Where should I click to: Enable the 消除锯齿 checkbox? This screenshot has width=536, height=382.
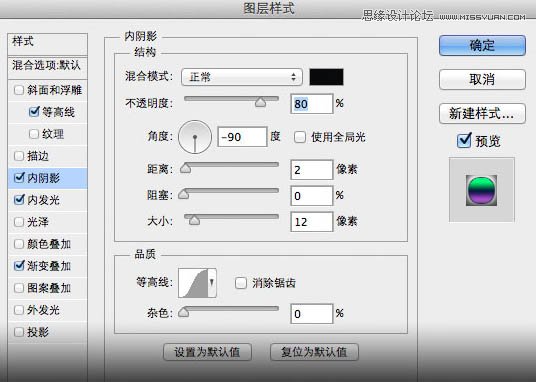241,283
